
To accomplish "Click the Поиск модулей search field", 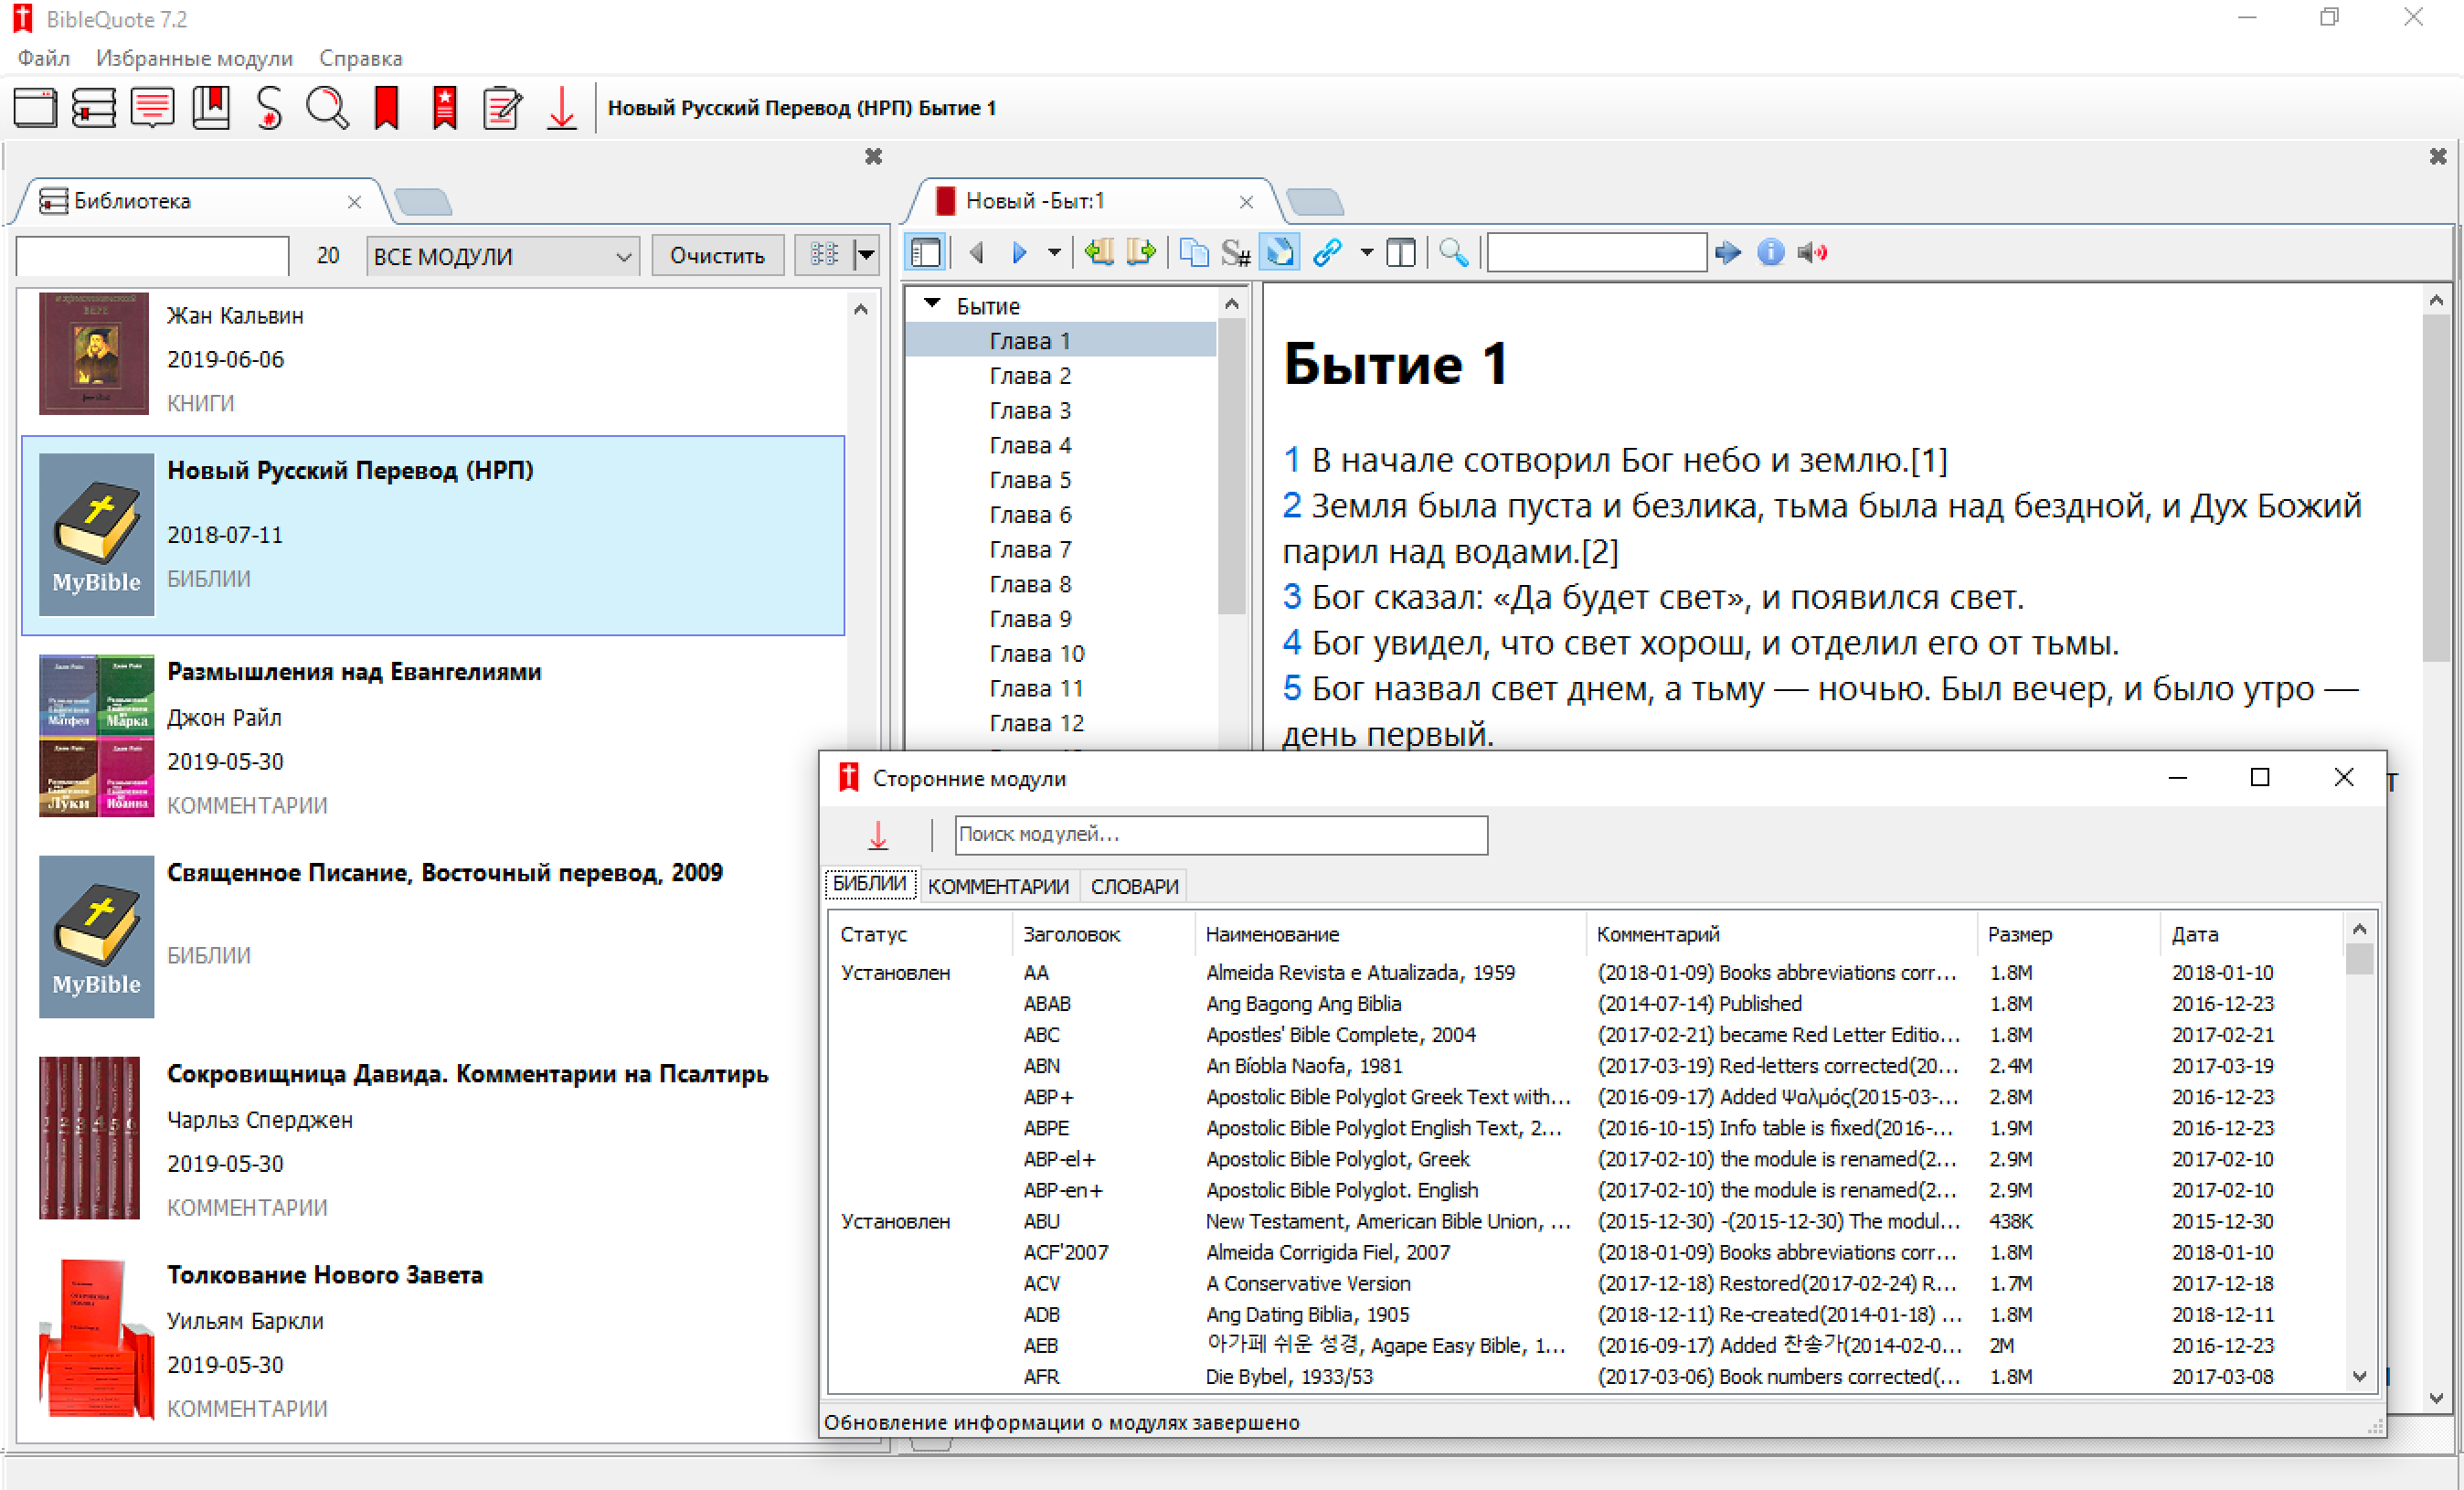I will 1220,834.
